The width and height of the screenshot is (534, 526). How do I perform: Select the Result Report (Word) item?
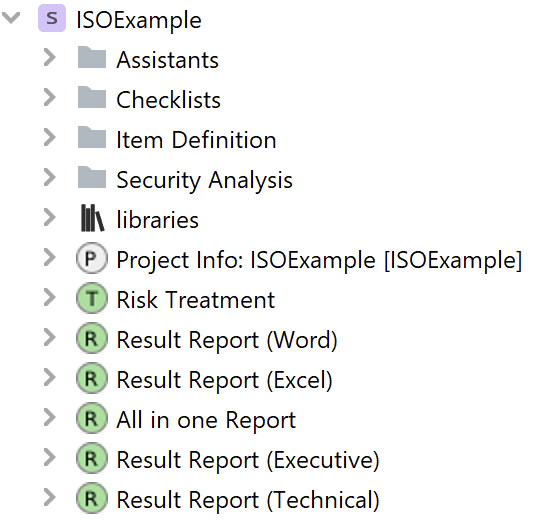[227, 339]
